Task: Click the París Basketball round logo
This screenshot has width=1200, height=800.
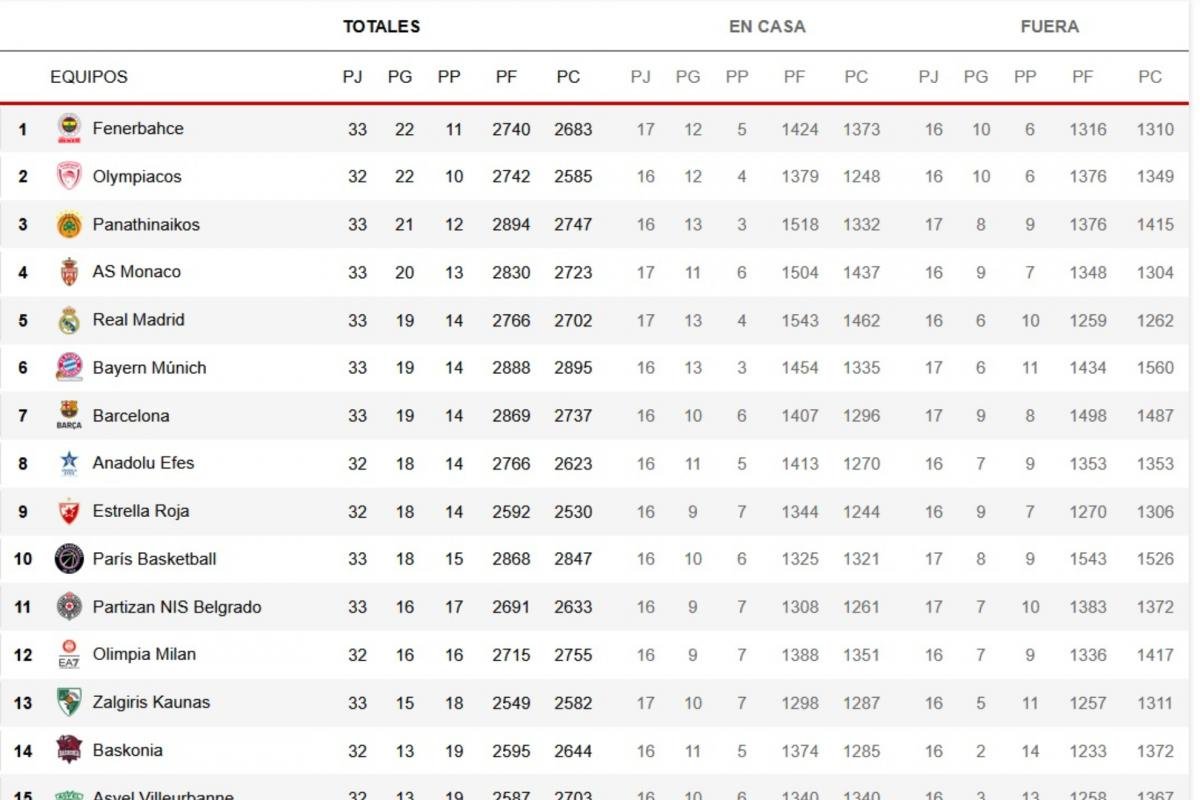Action: coord(69,559)
